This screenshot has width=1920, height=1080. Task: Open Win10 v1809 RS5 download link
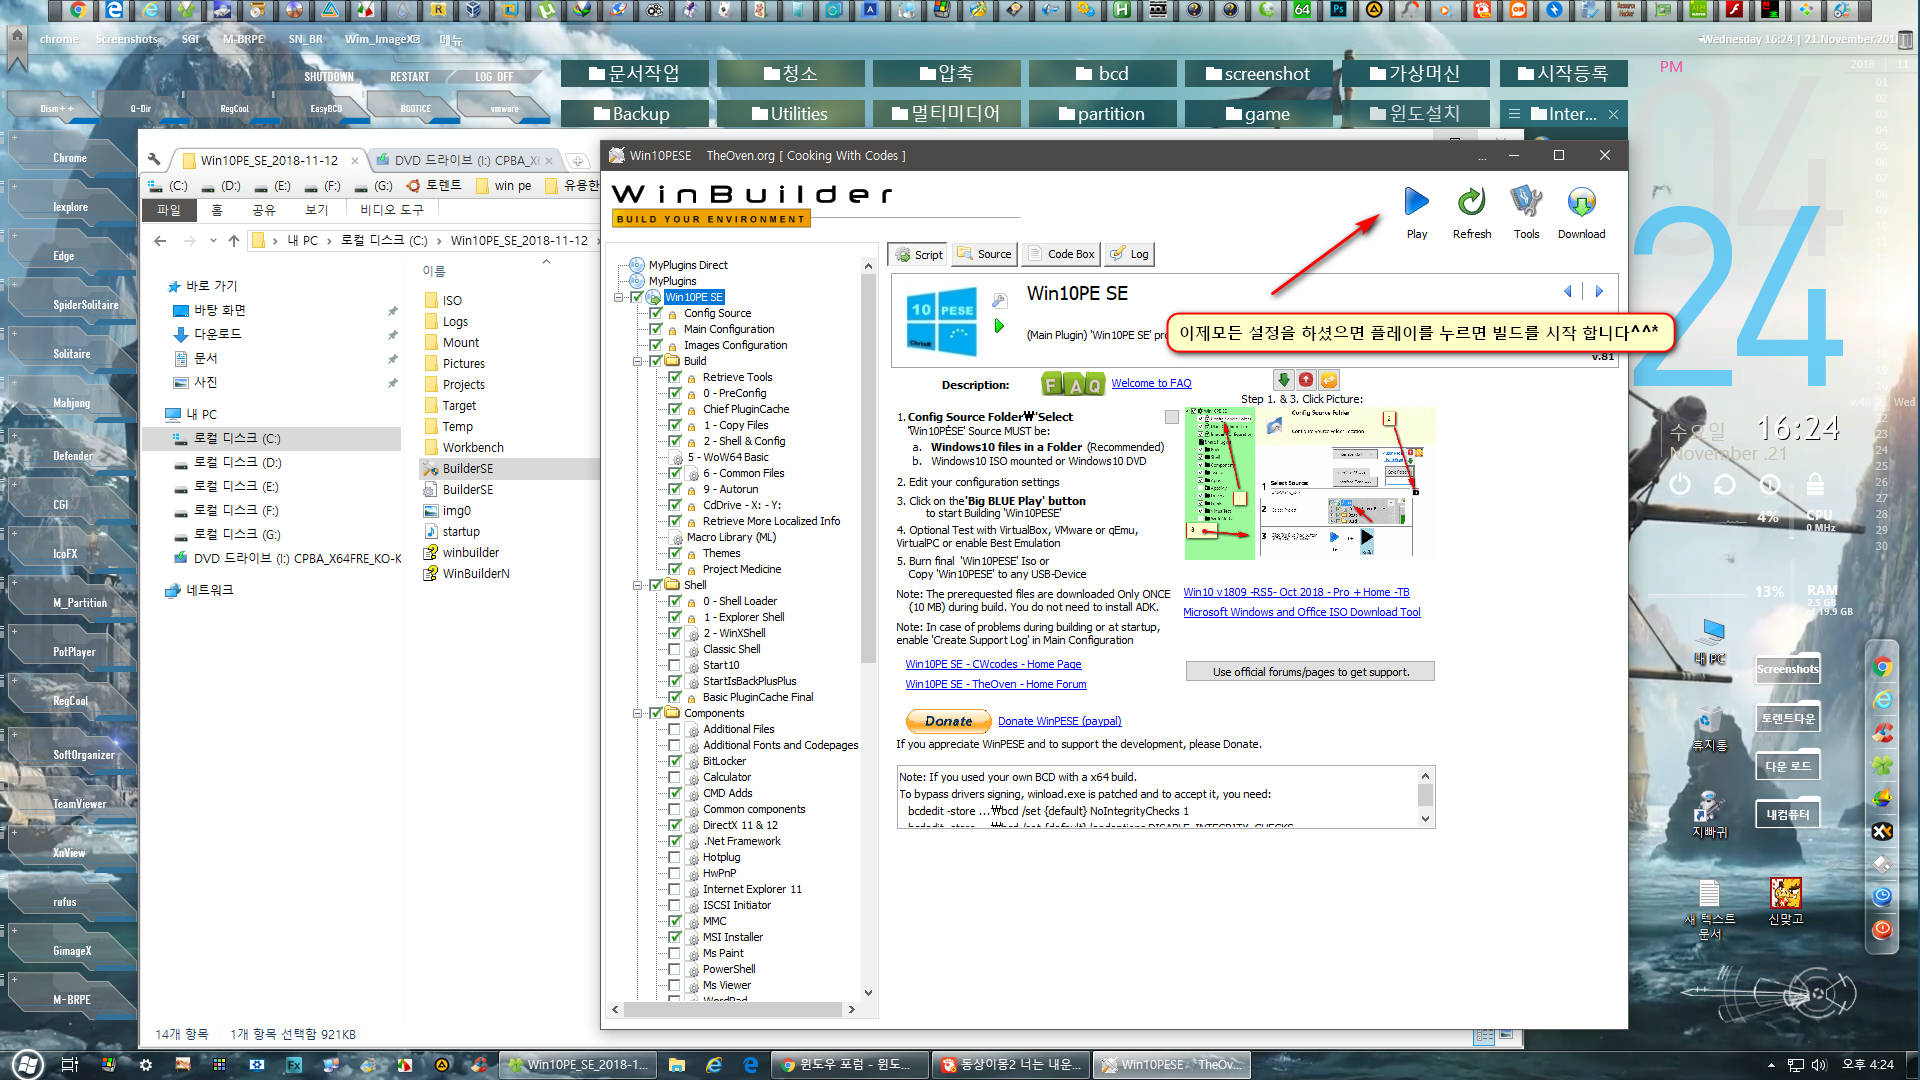click(1296, 592)
